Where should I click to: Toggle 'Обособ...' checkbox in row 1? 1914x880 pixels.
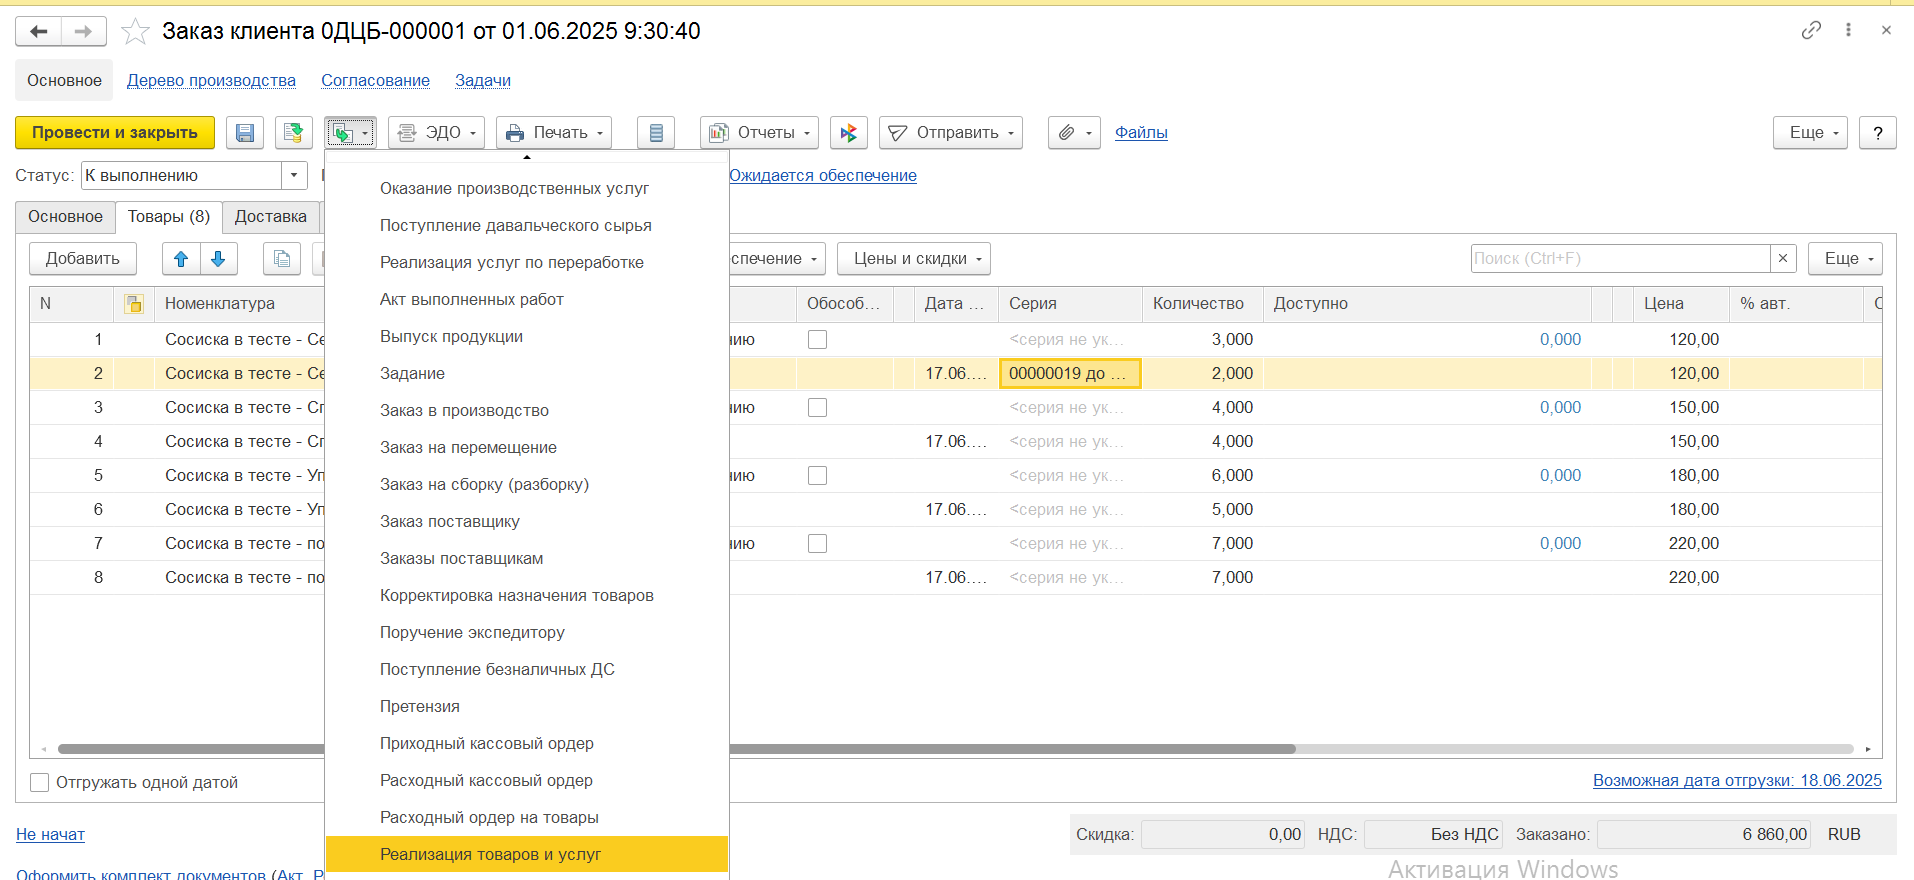click(817, 340)
